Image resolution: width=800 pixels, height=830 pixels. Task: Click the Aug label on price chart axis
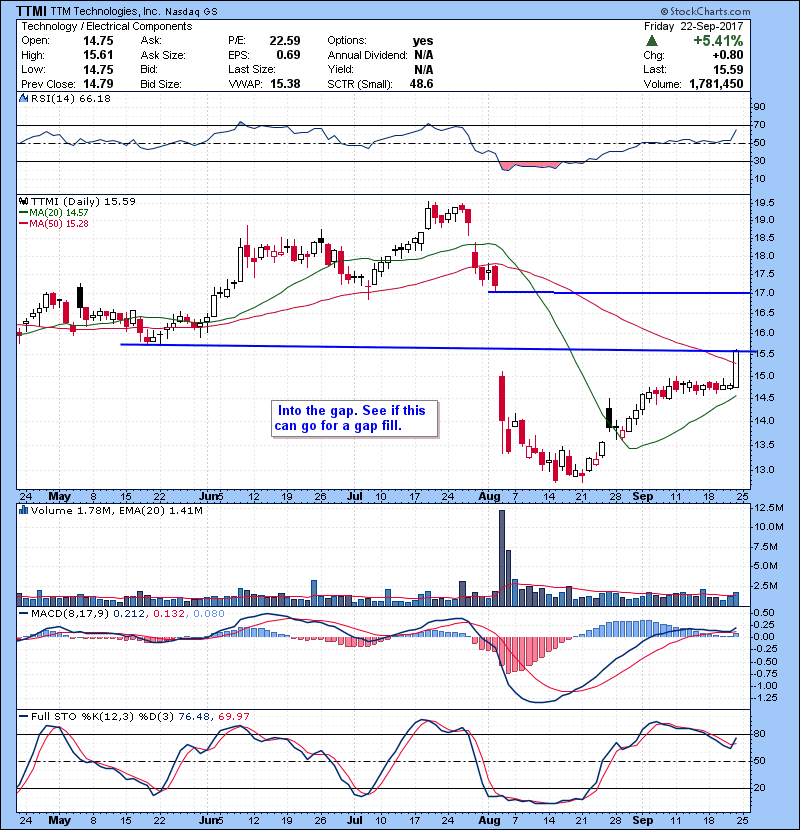(x=489, y=496)
